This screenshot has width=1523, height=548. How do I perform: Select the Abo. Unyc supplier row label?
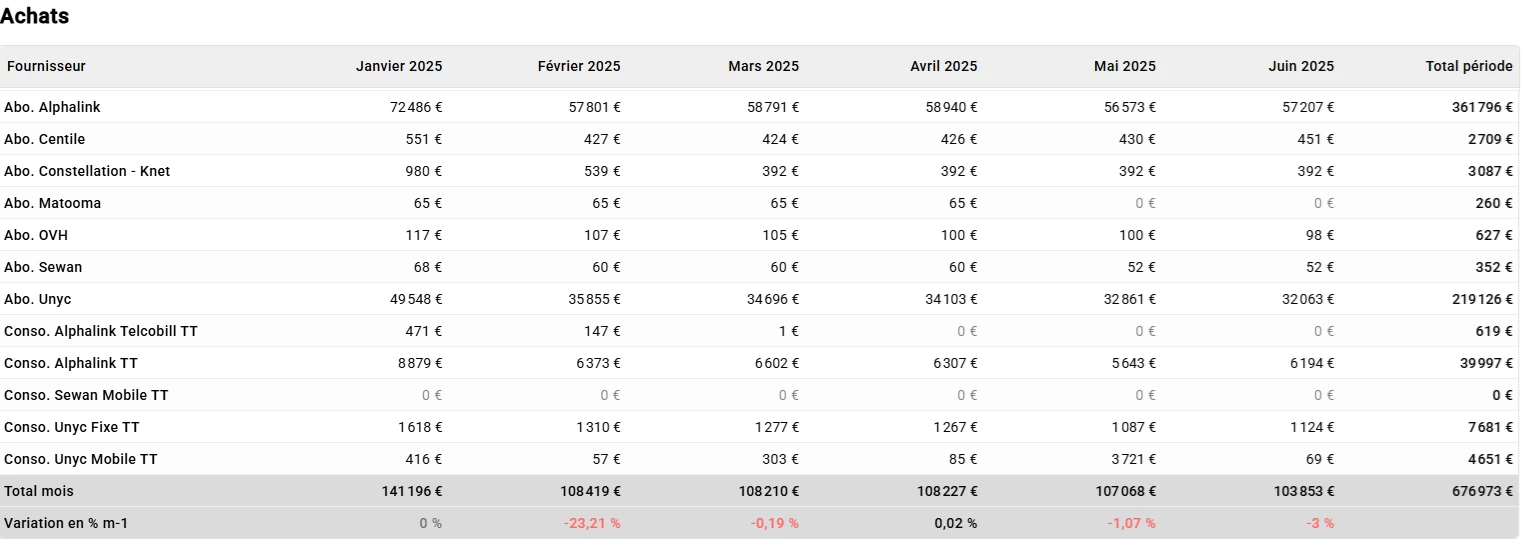point(38,299)
